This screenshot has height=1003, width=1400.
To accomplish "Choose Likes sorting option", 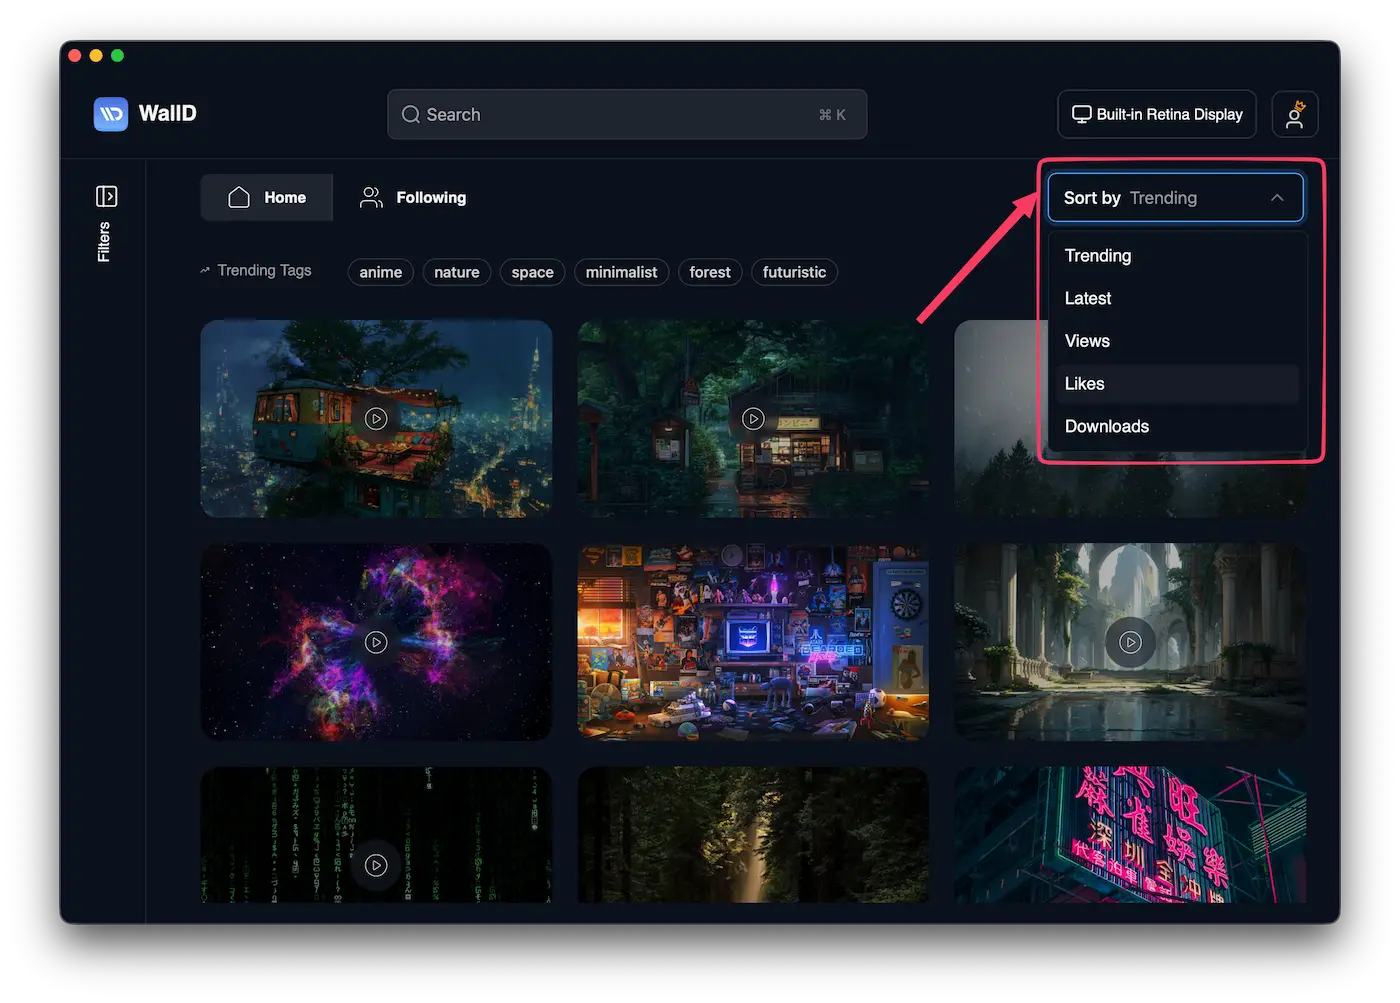I will click(1085, 384).
